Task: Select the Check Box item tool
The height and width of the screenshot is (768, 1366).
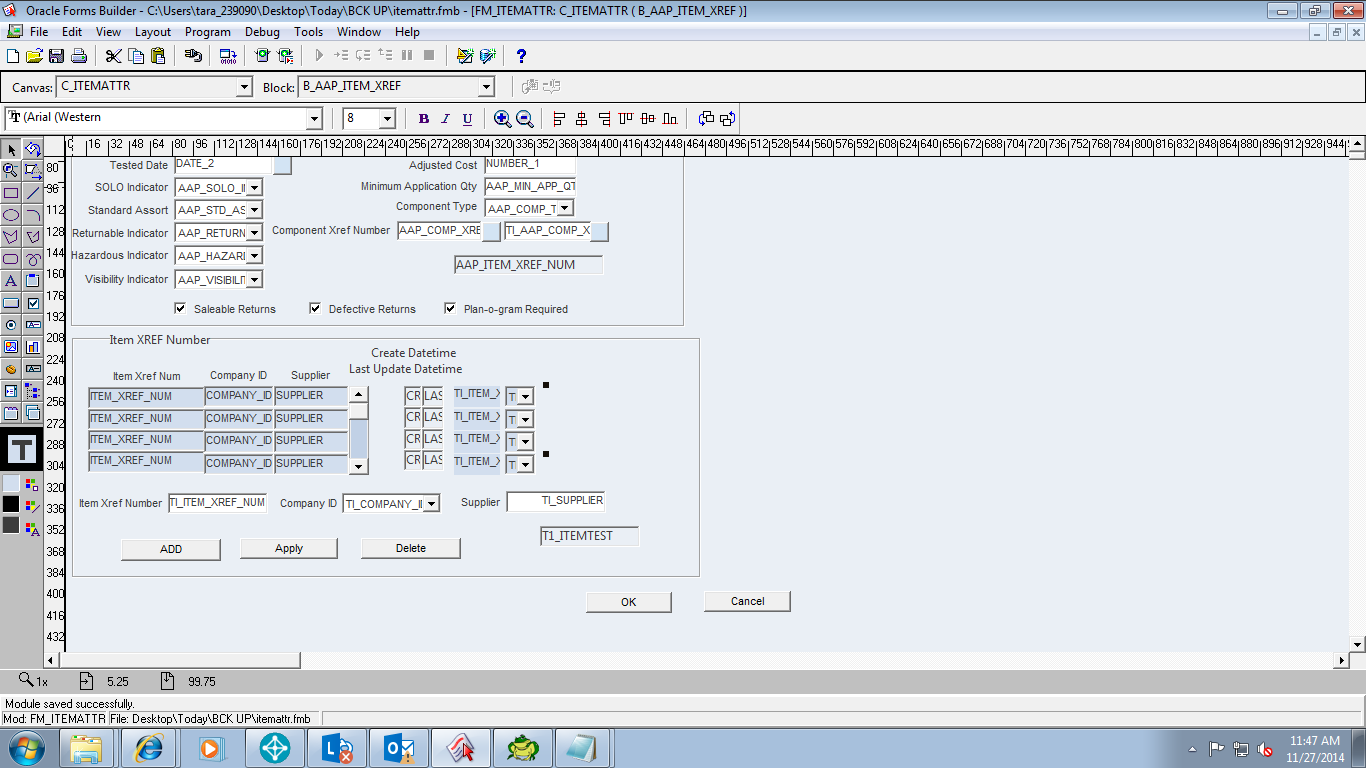Action: point(33,303)
